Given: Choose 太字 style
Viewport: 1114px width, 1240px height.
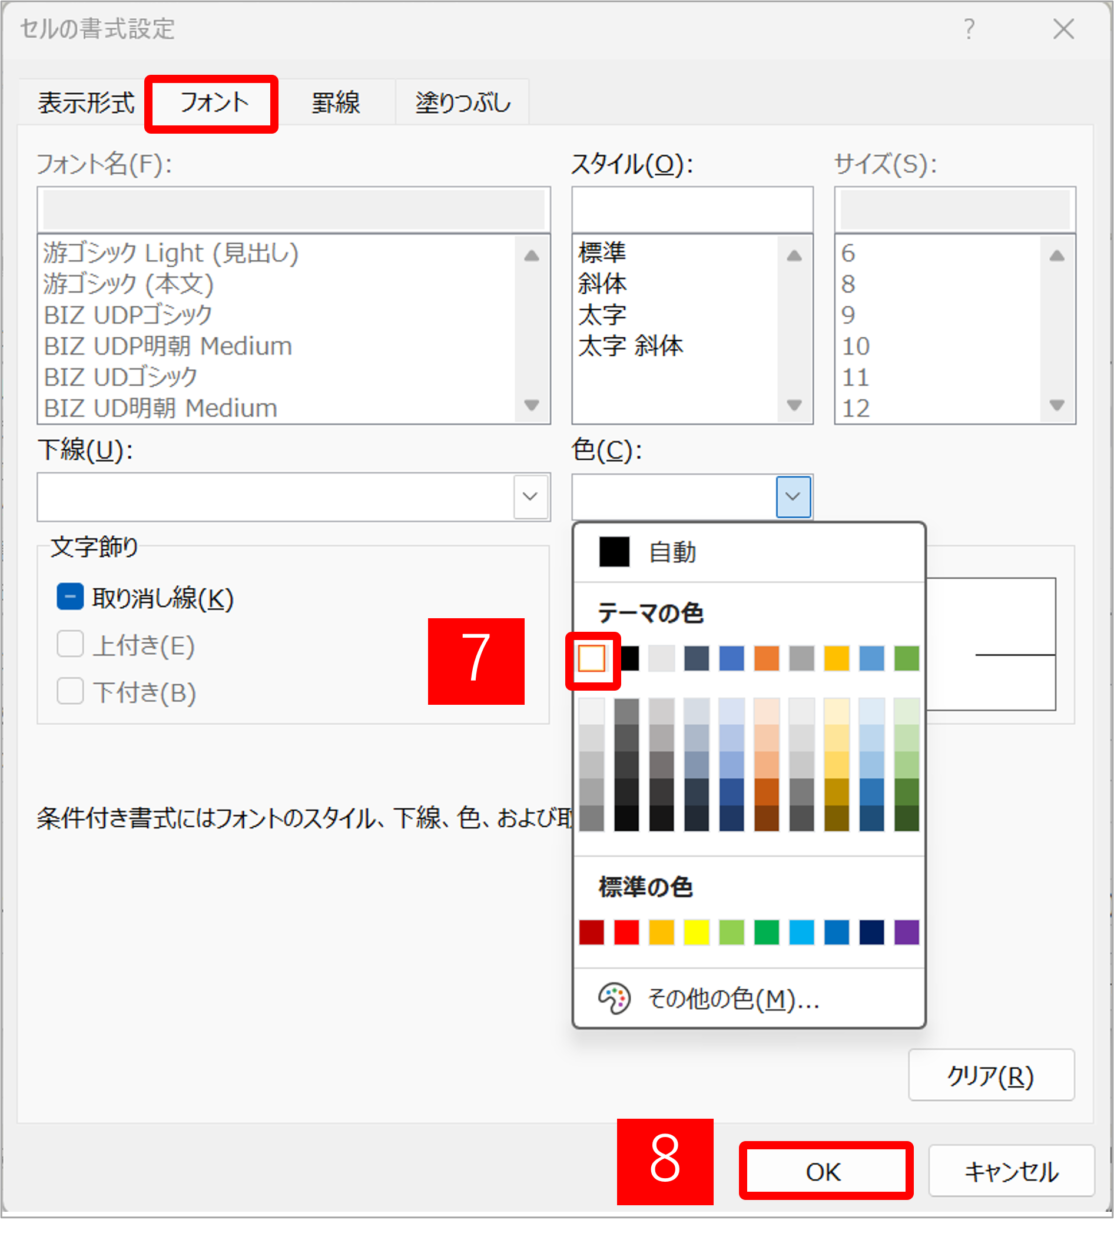Looking at the screenshot, I should click(x=602, y=315).
